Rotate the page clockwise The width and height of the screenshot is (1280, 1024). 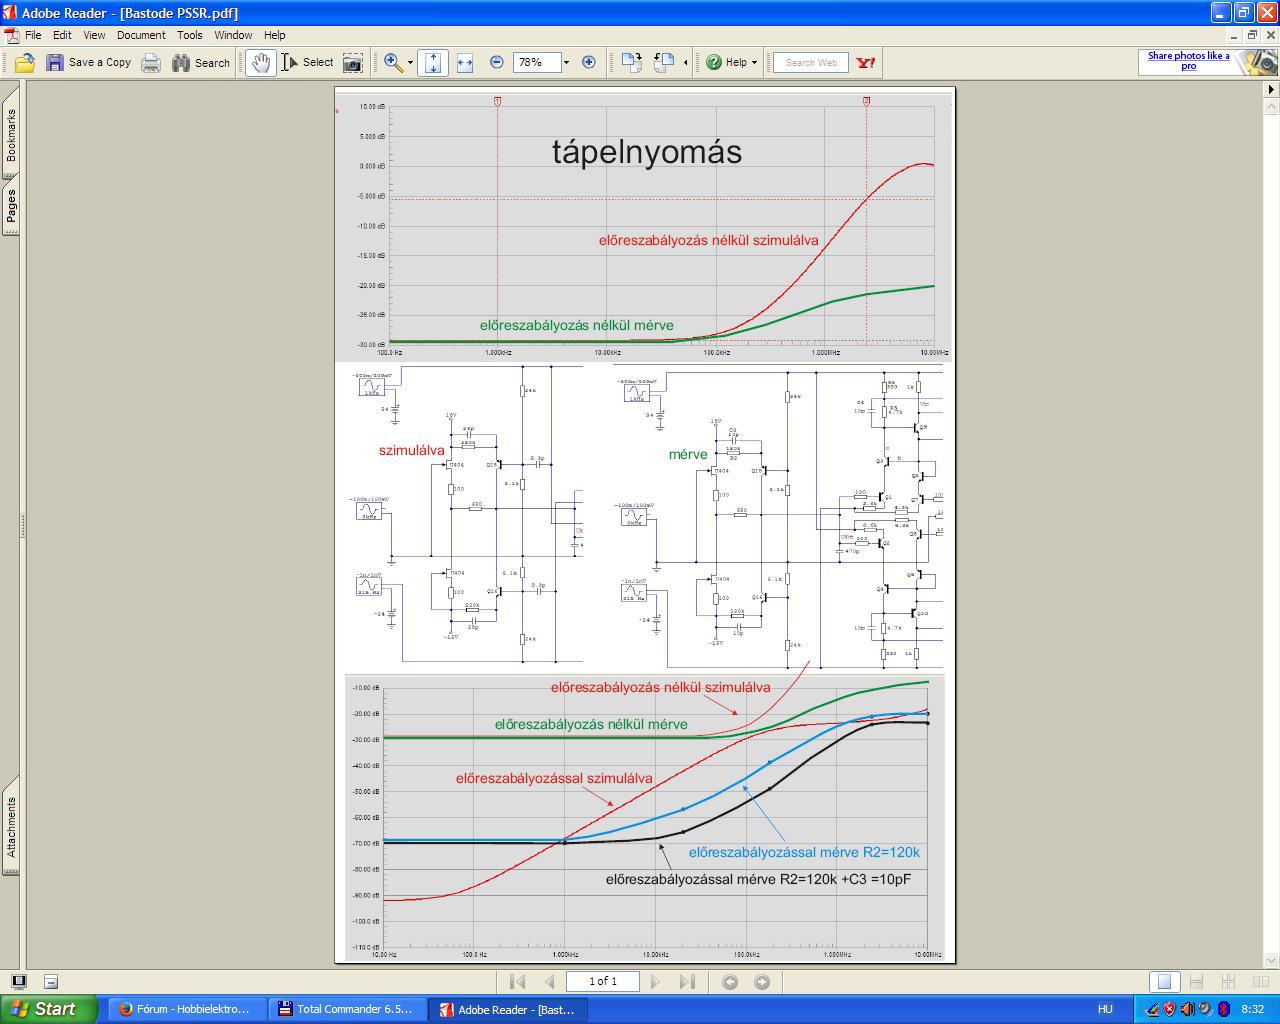(631, 63)
